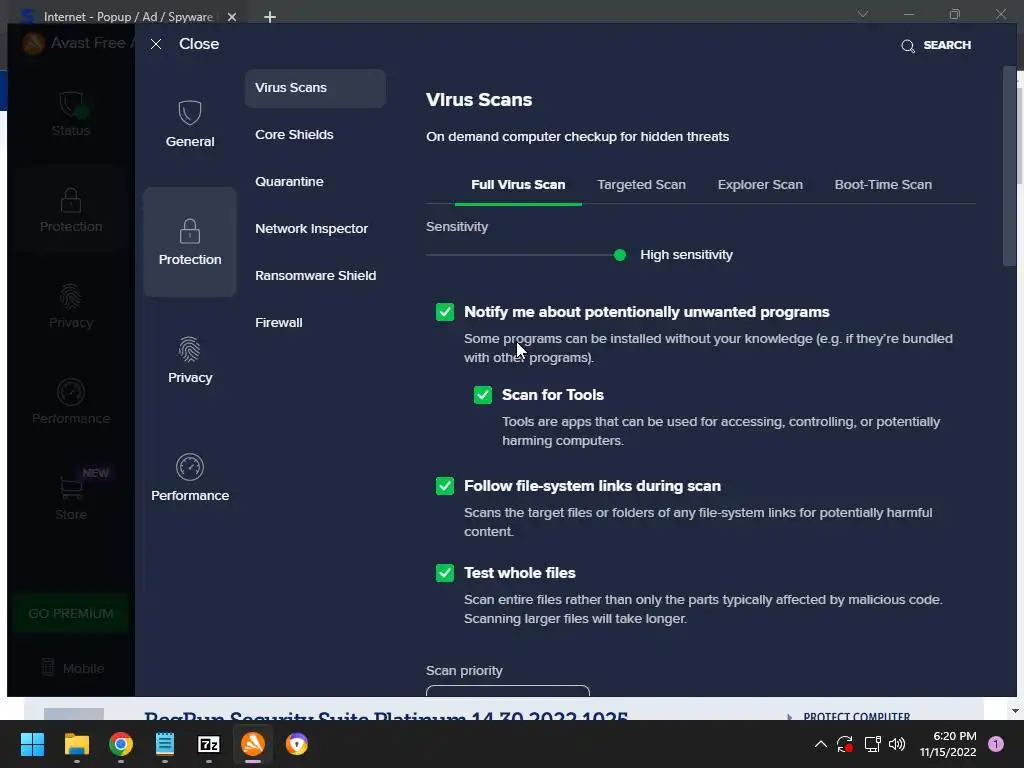Launch Google Chrome from taskbar

coord(121,744)
